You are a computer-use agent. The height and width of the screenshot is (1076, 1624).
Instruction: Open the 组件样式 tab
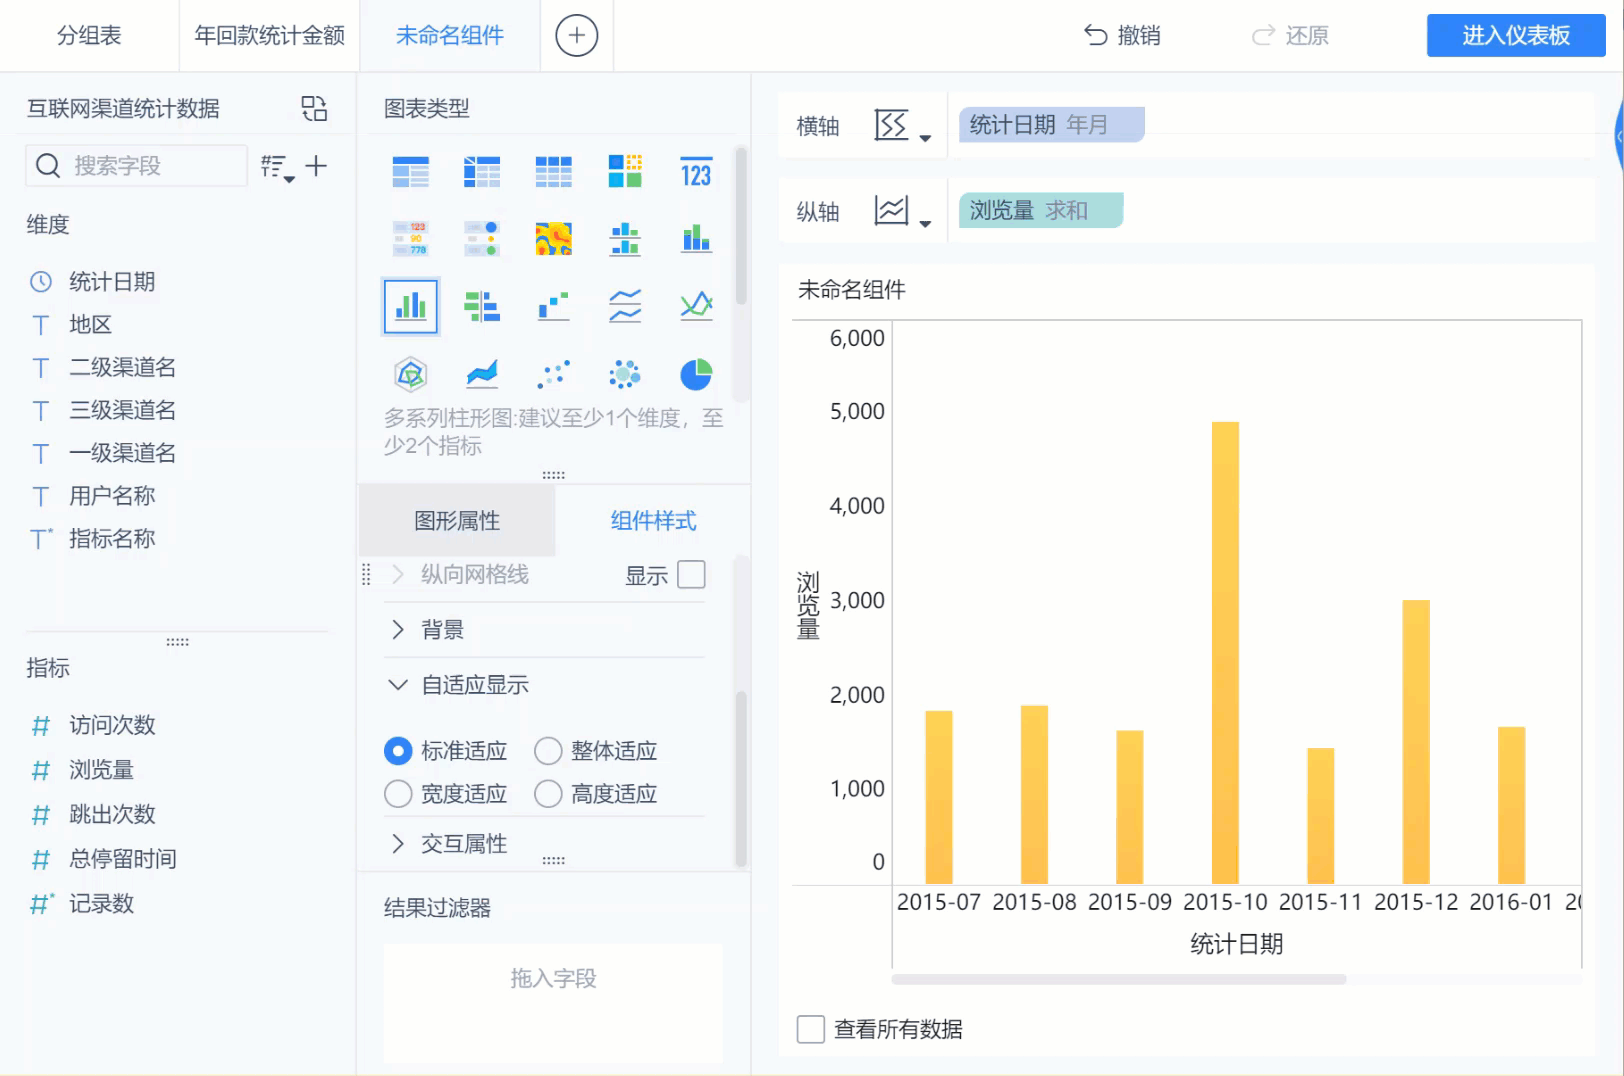[653, 521]
